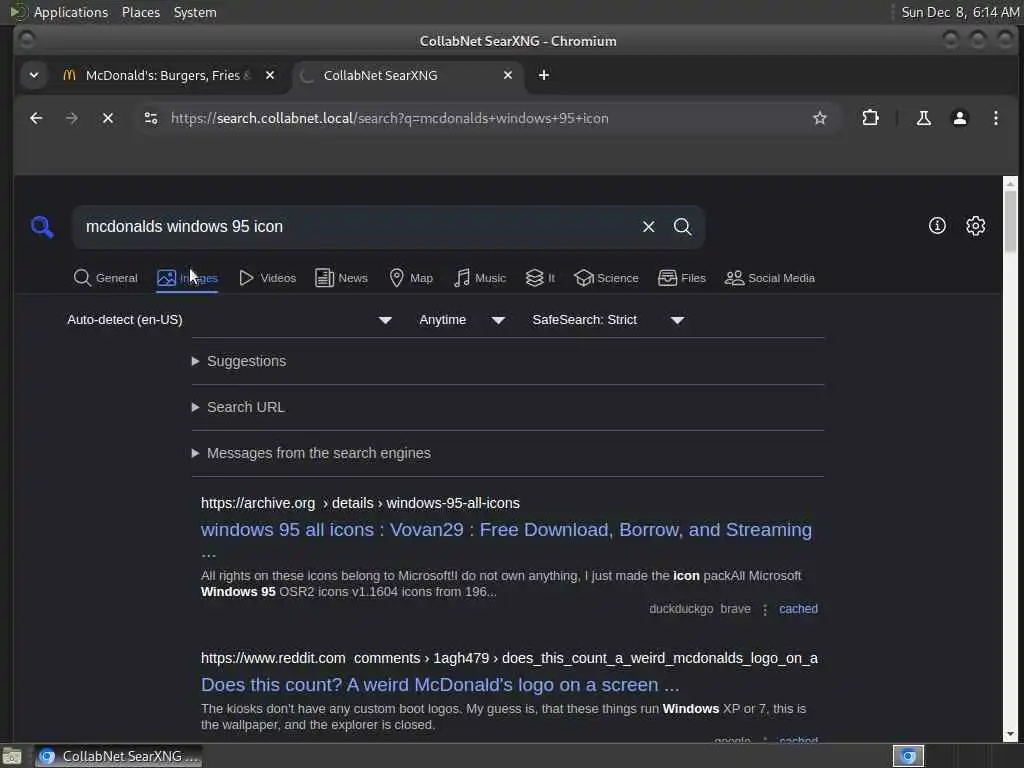The width and height of the screenshot is (1024, 768).
Task: Click in the search query input field
Action: [356, 227]
